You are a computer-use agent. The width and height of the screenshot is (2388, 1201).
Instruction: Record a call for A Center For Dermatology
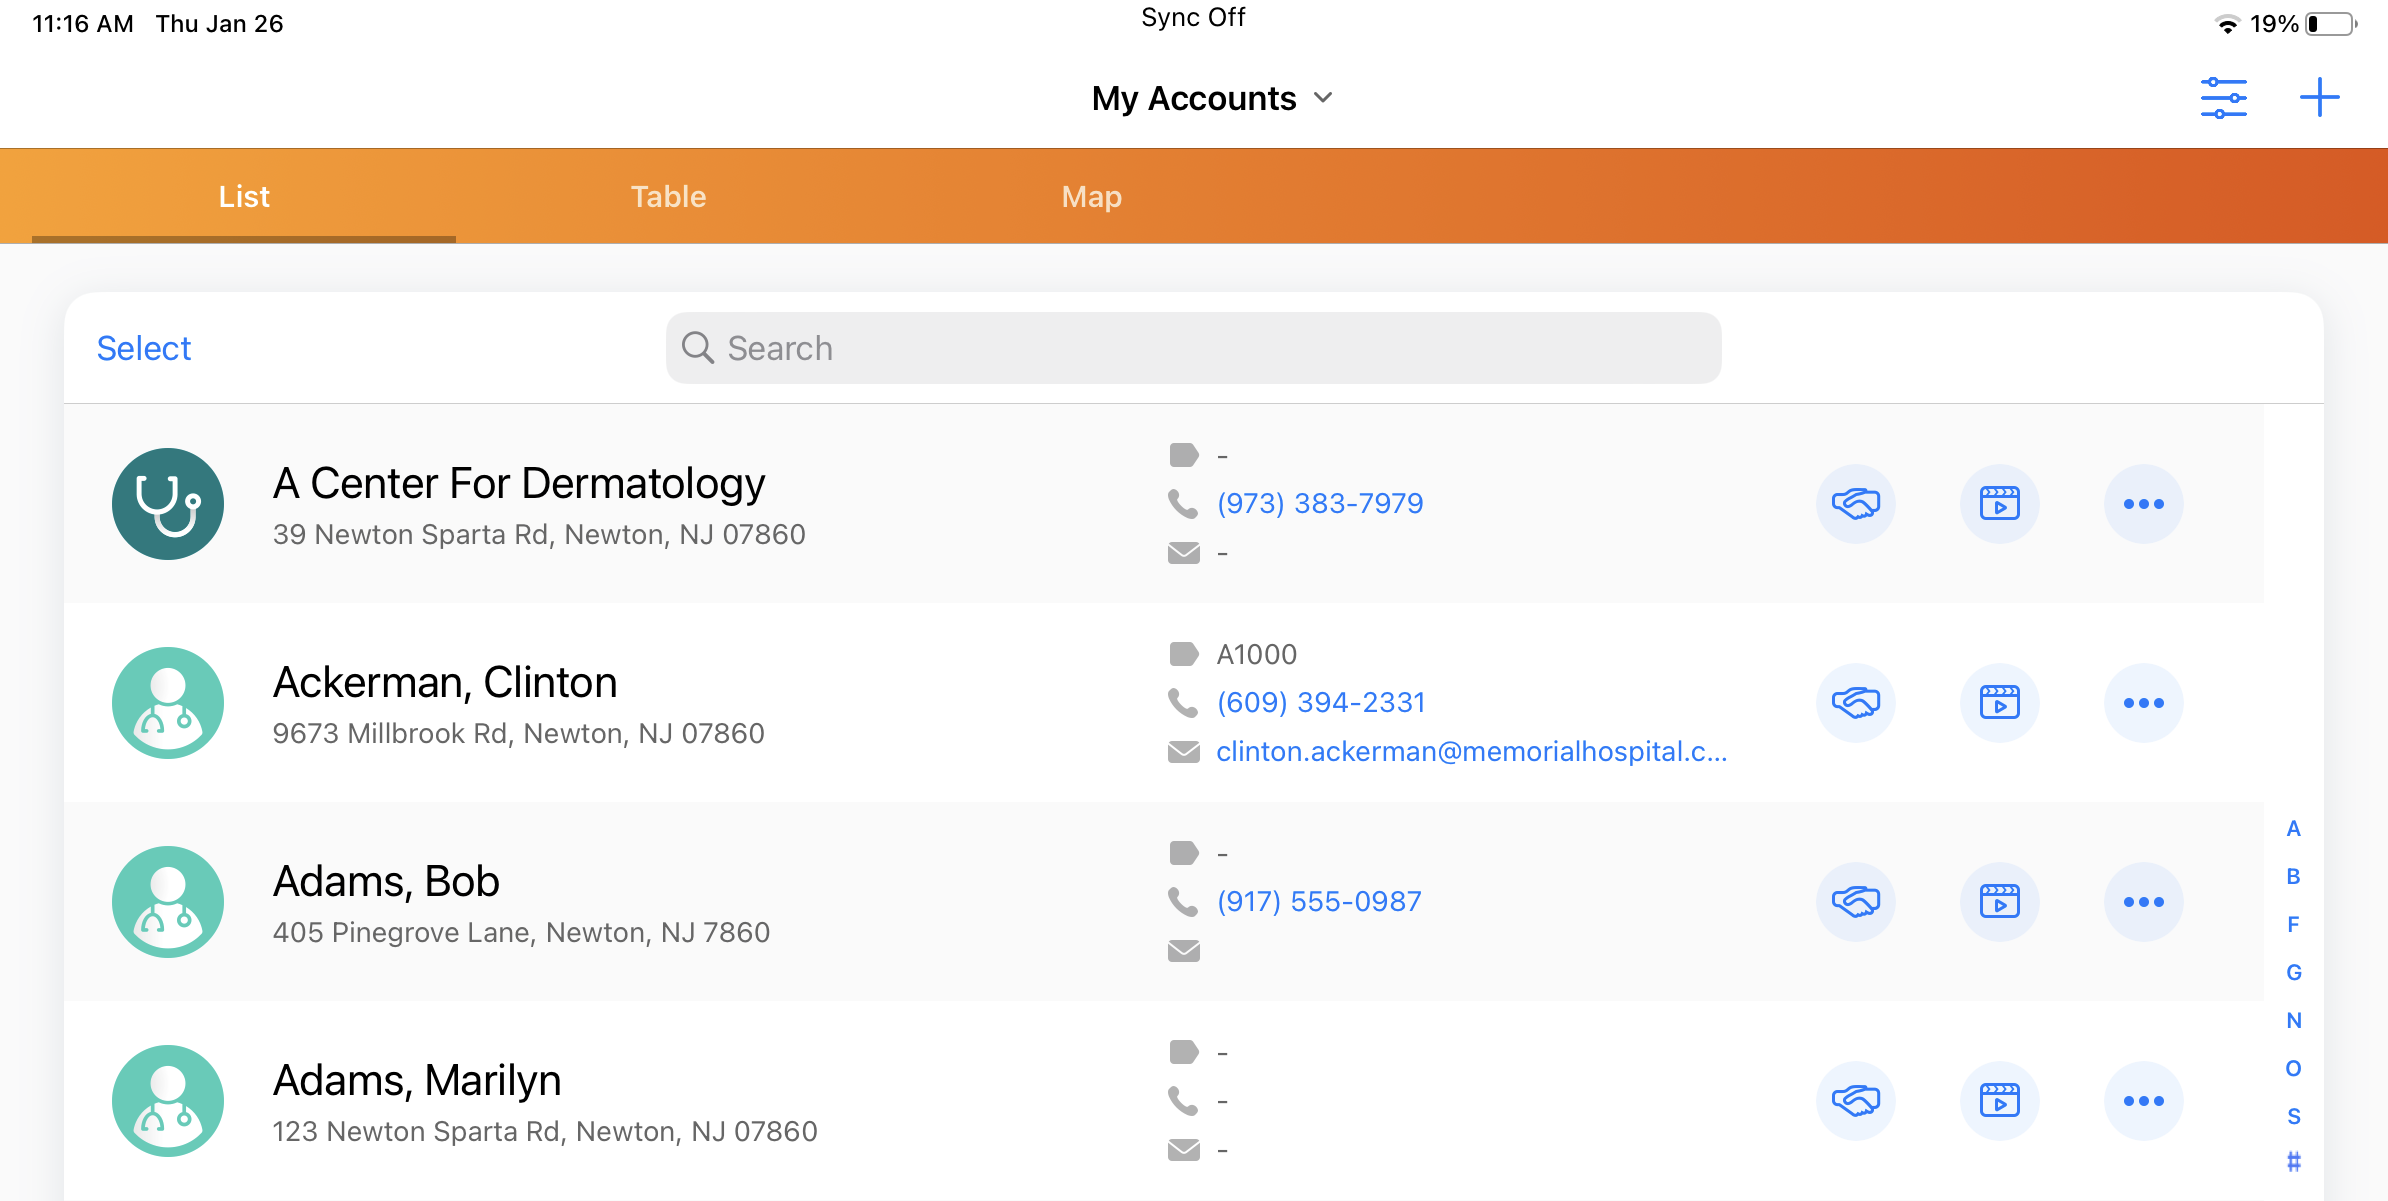(1855, 504)
